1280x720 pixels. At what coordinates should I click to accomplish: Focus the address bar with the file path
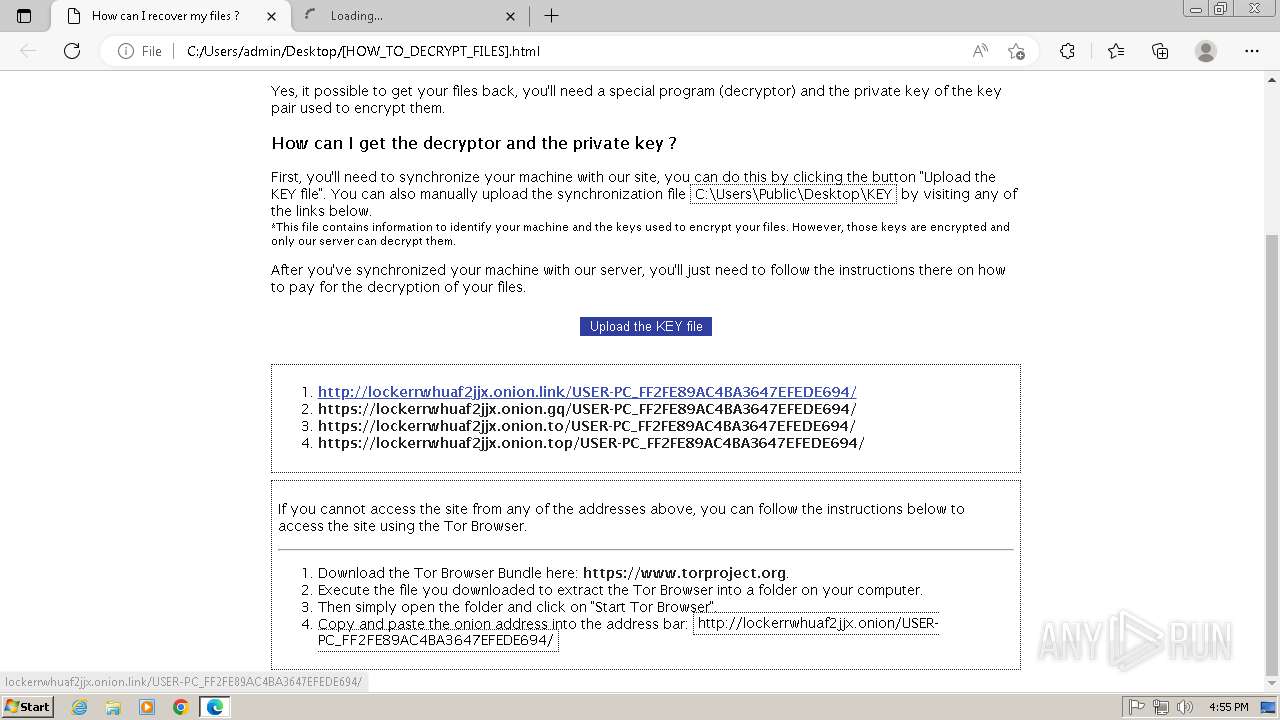pos(570,51)
